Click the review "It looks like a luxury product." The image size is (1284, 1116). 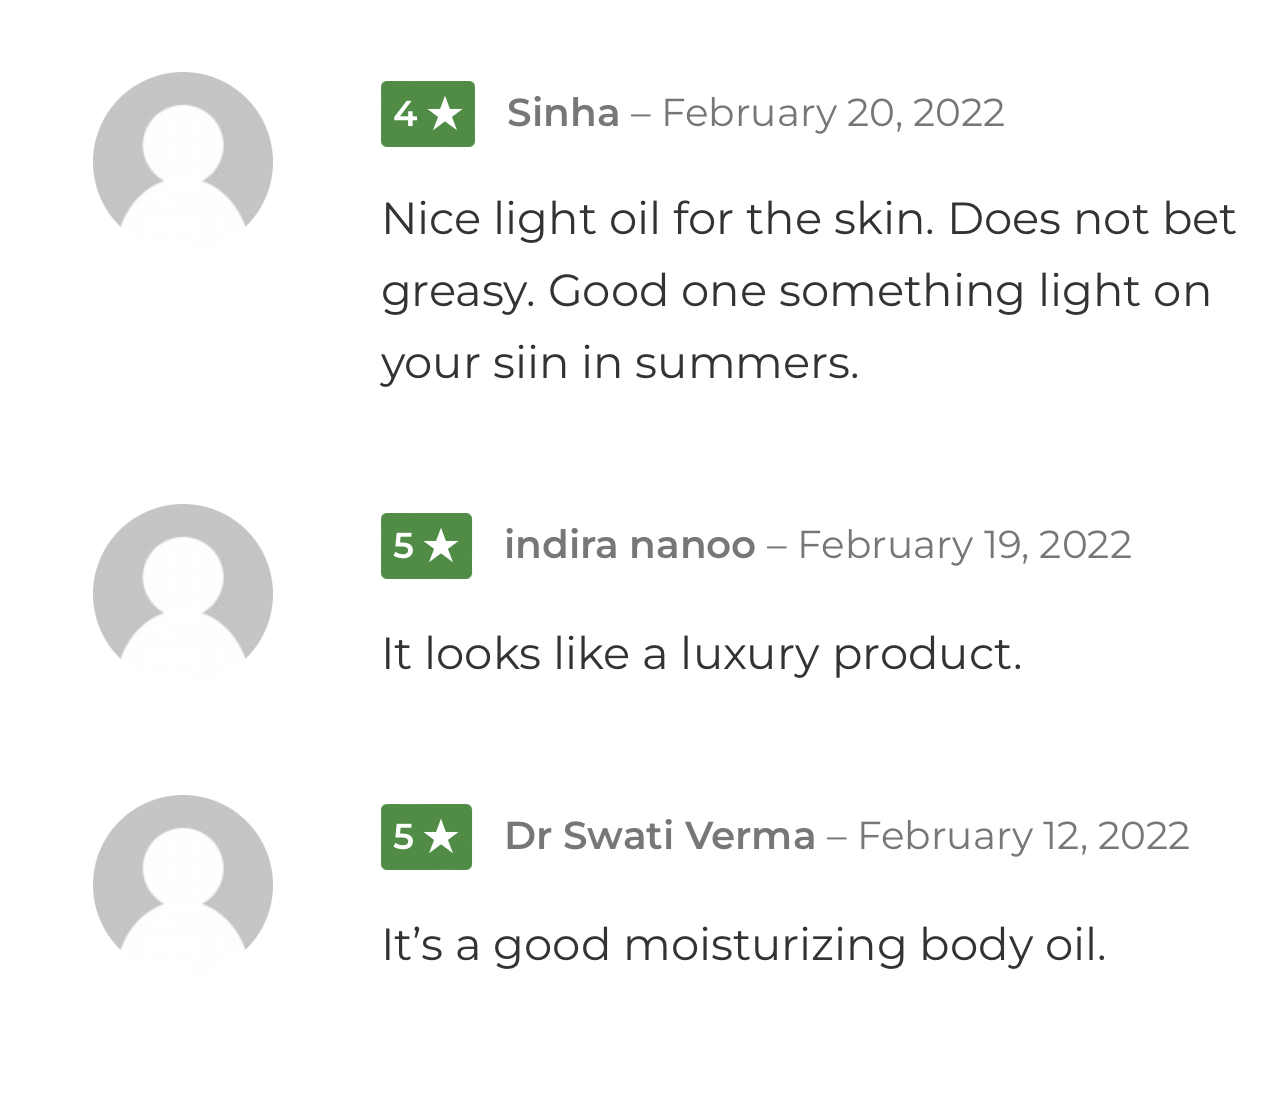click(x=702, y=654)
